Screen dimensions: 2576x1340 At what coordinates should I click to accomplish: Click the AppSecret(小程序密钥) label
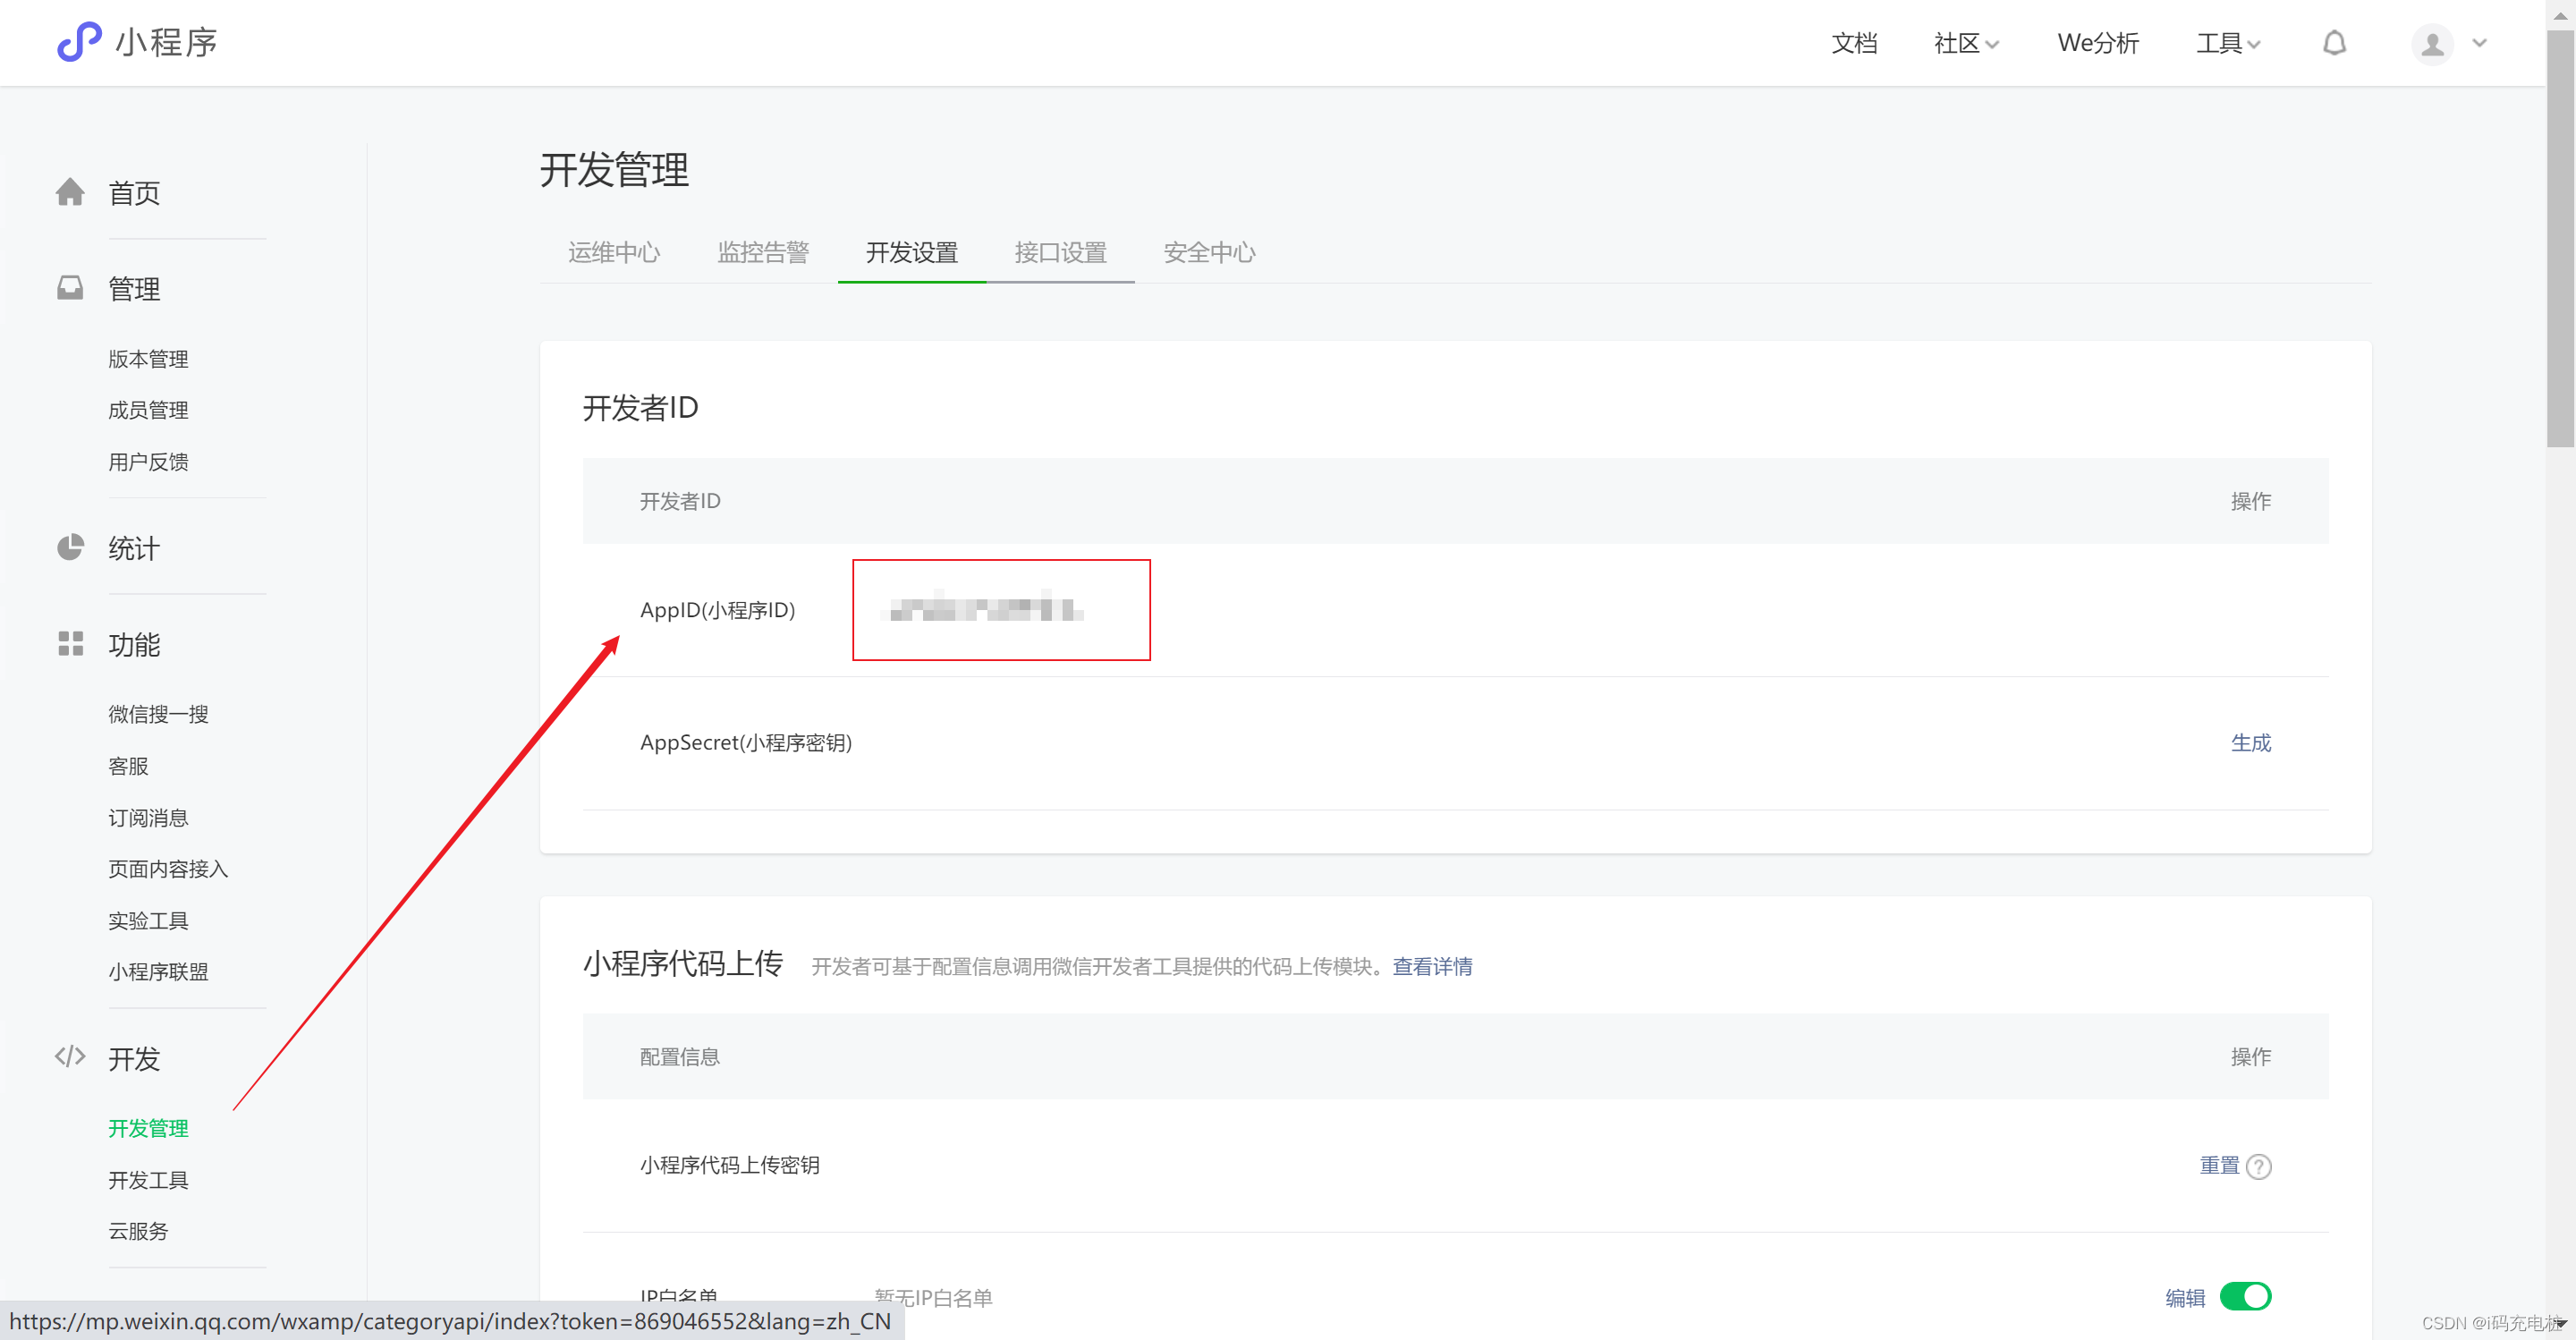click(x=746, y=742)
